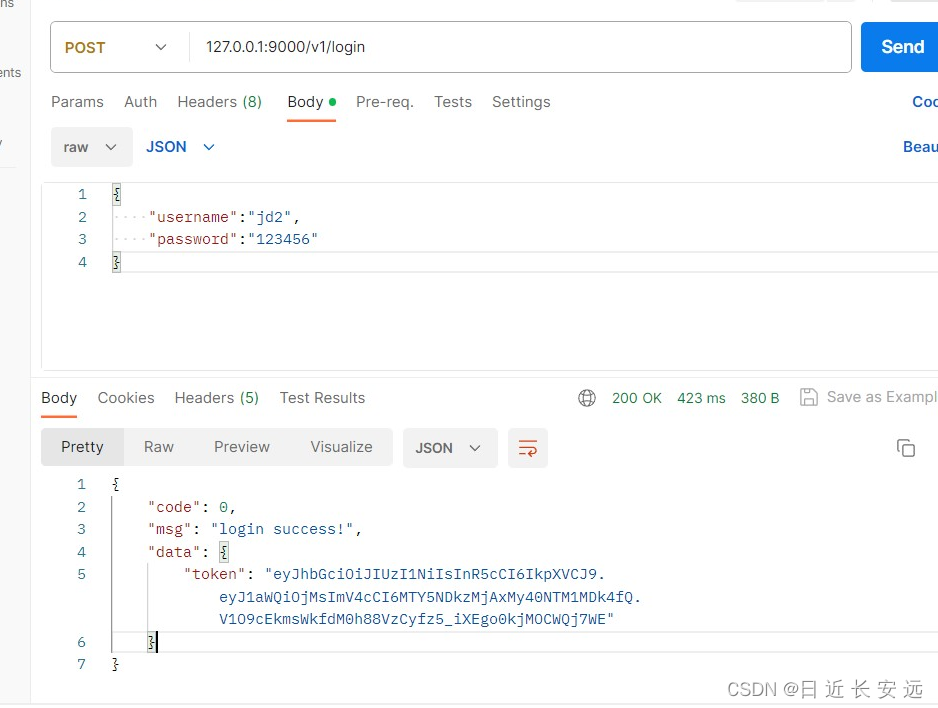Switch to the Params tab
The width and height of the screenshot is (938, 708).
pyautogui.click(x=77, y=102)
